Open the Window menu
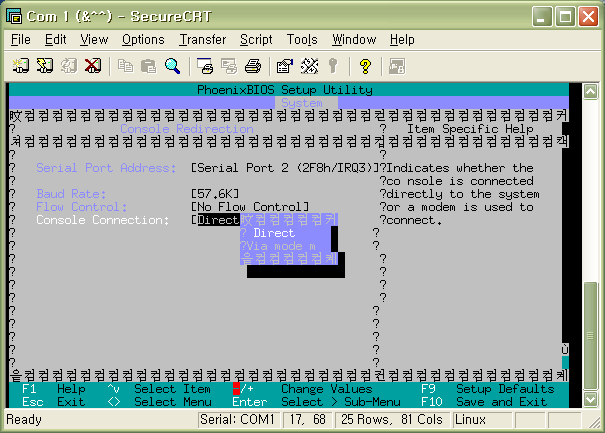The image size is (605, 433). coord(354,39)
